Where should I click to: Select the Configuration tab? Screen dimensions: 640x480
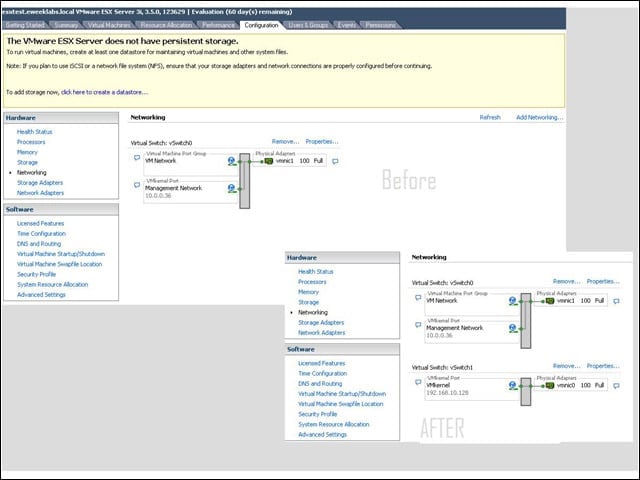(261, 25)
